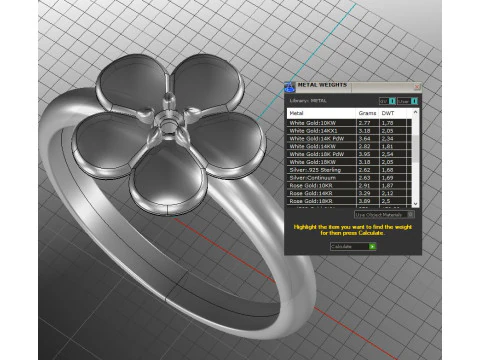Screen dimensions: 480x360
Task: Select the White Gold:14KW row
Action: point(349,146)
